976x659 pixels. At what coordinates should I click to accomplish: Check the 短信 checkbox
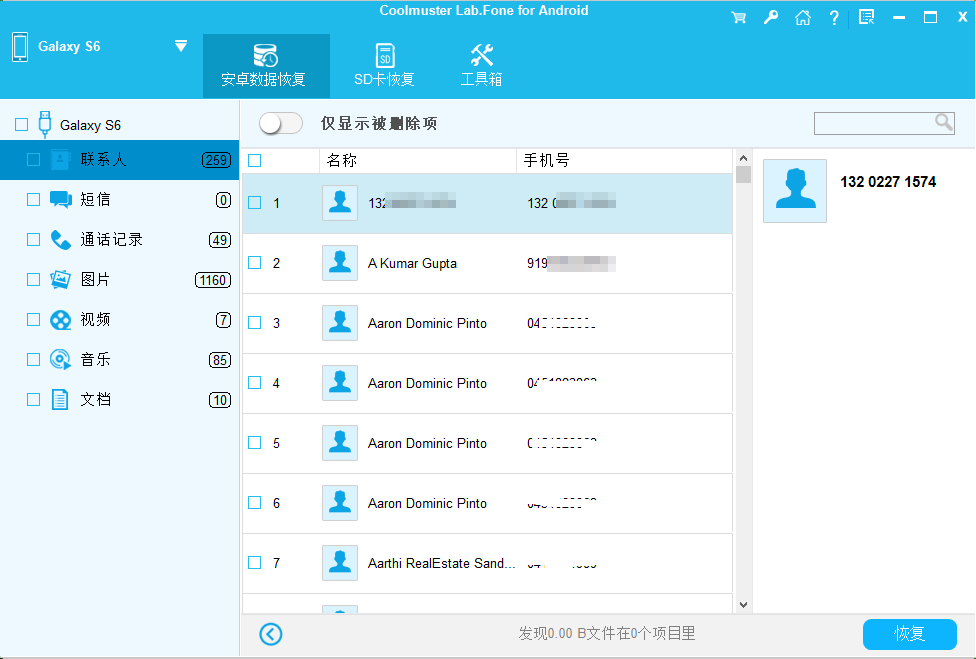(x=34, y=200)
